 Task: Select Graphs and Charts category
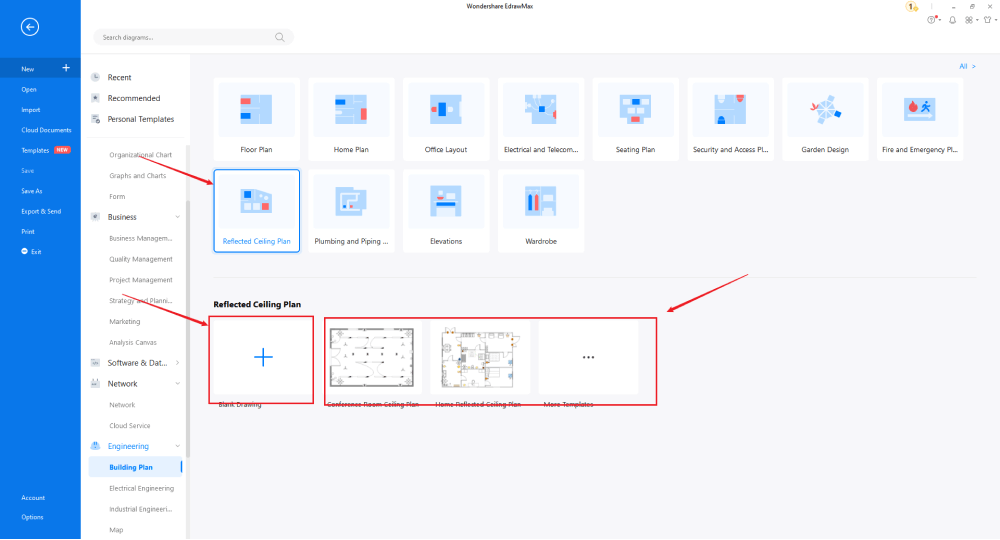click(x=138, y=175)
